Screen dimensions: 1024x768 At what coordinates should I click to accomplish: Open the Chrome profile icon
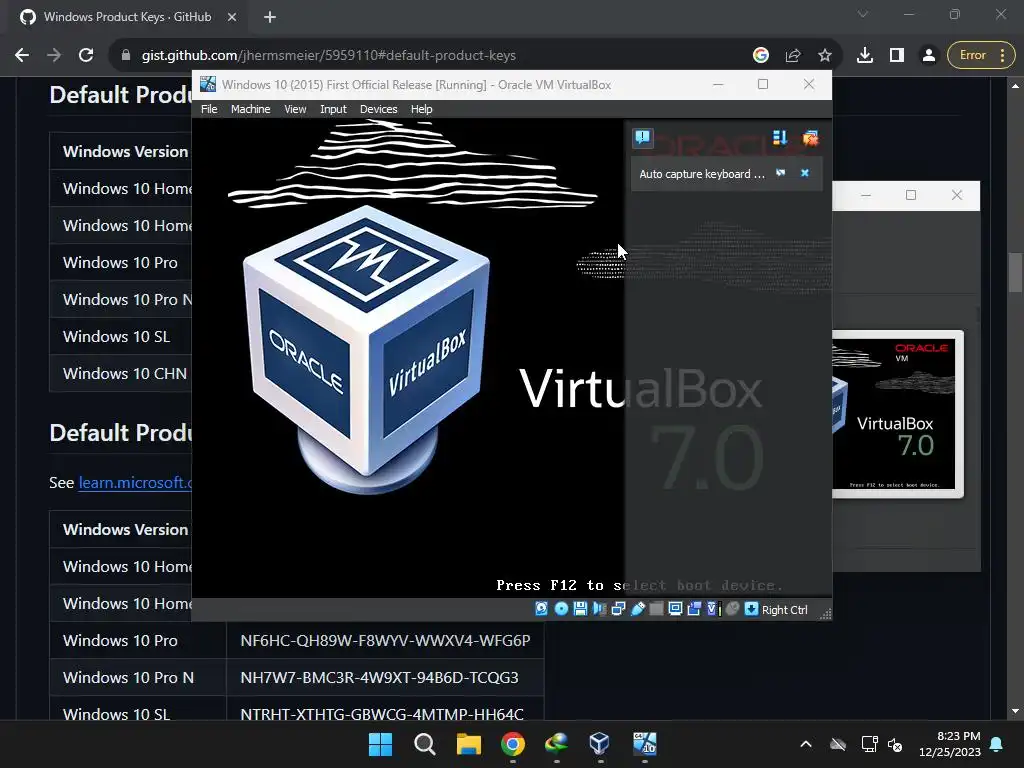pyautogui.click(x=929, y=56)
